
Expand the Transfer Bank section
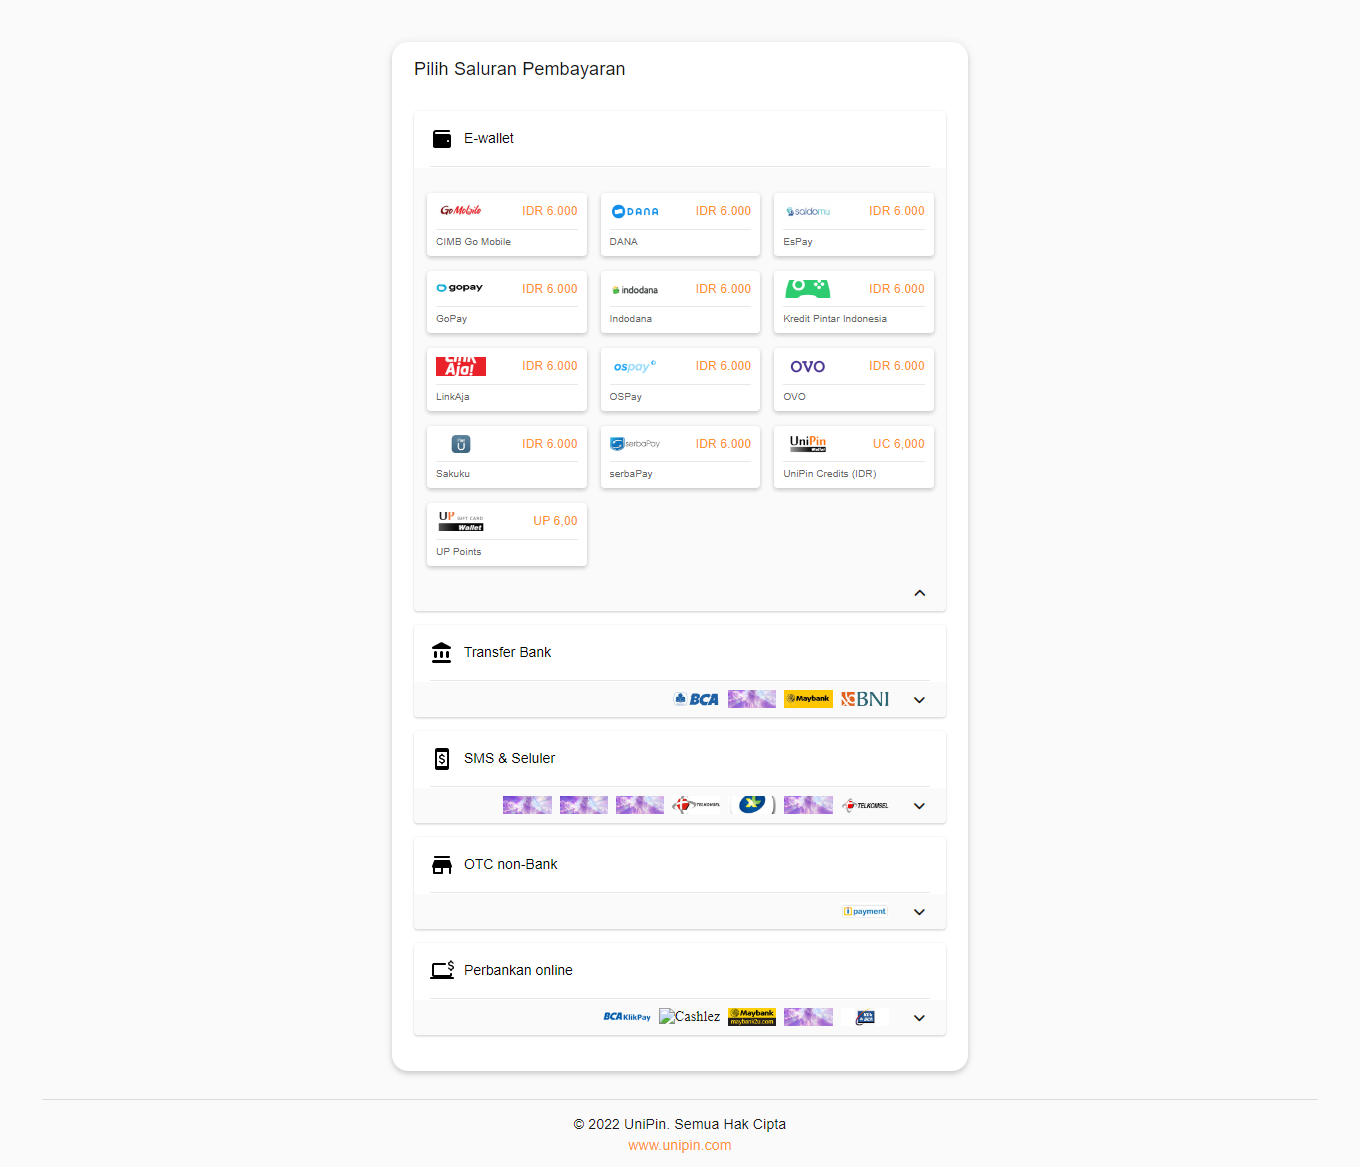click(x=919, y=700)
